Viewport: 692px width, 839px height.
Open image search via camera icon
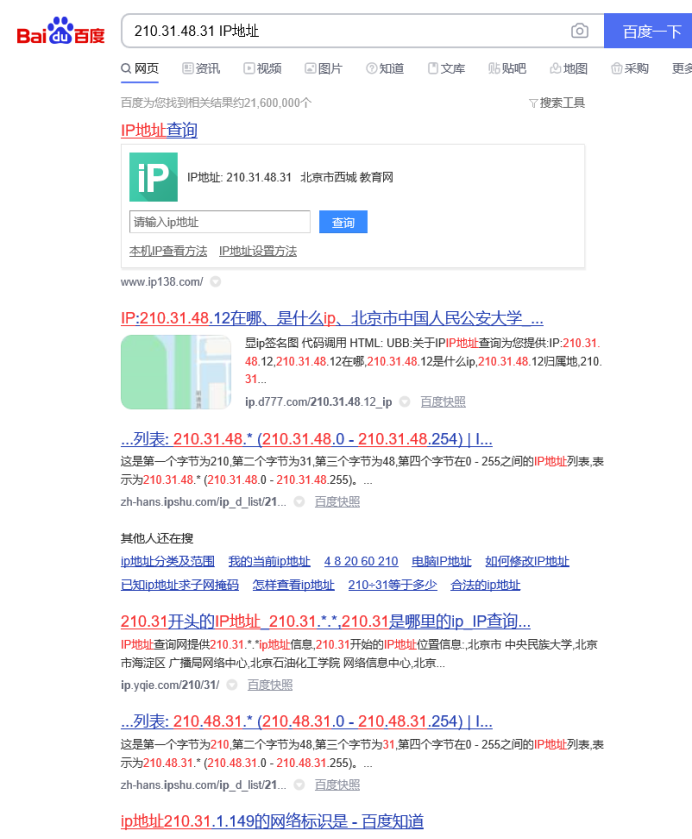tap(579, 30)
